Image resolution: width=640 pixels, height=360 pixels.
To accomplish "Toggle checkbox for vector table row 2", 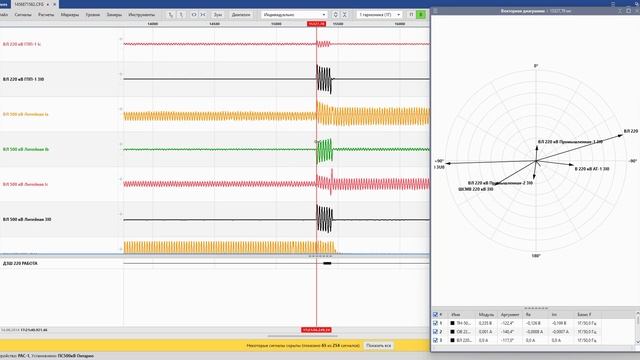I will coord(435,332).
